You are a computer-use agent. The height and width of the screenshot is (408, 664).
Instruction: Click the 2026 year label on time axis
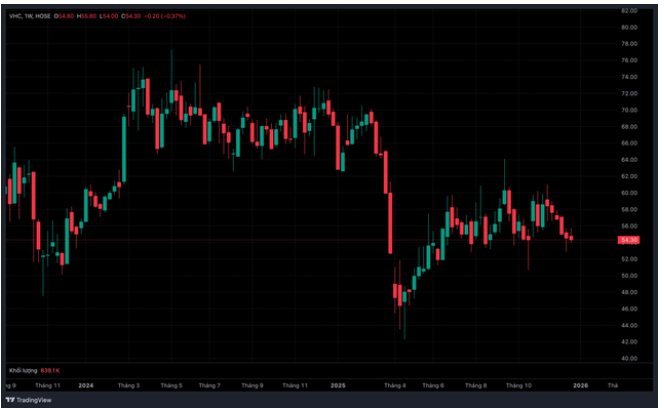[x=581, y=386]
